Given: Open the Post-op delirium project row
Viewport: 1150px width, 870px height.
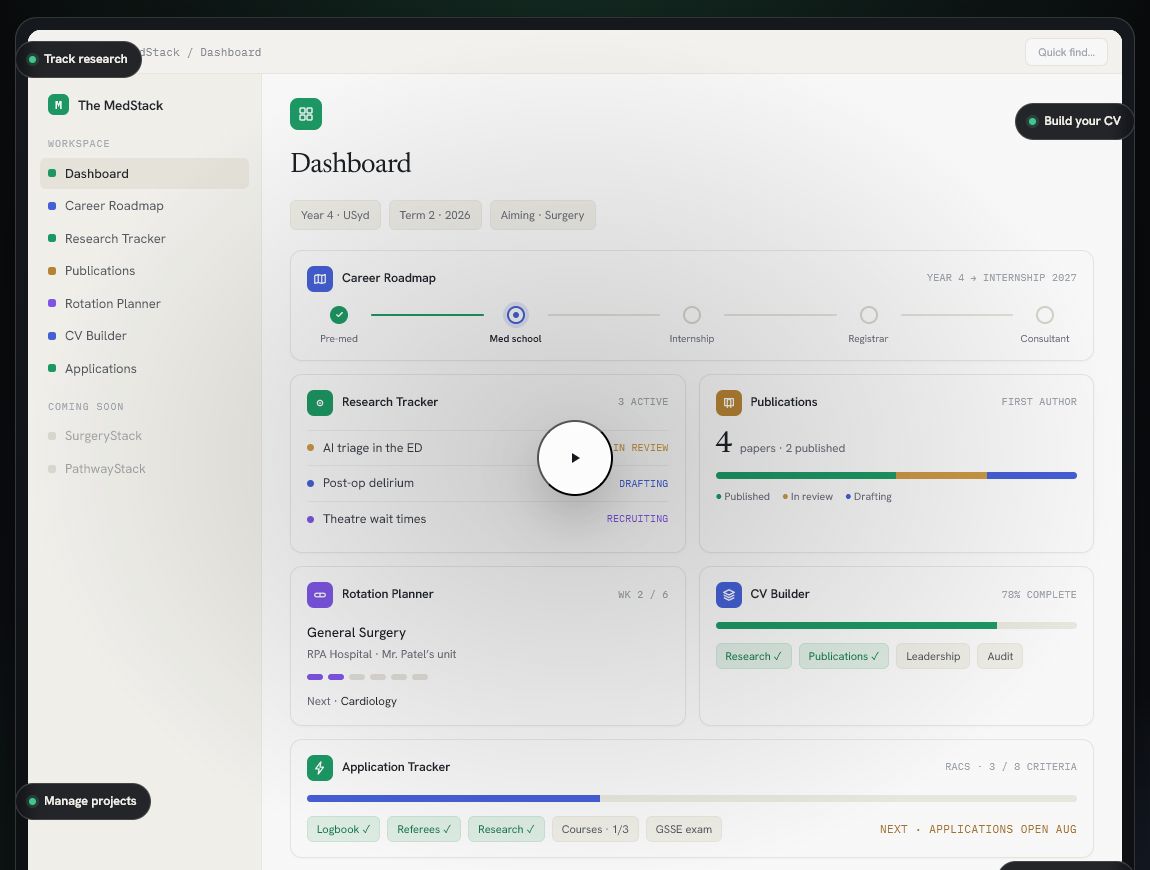Looking at the screenshot, I should click(488, 483).
